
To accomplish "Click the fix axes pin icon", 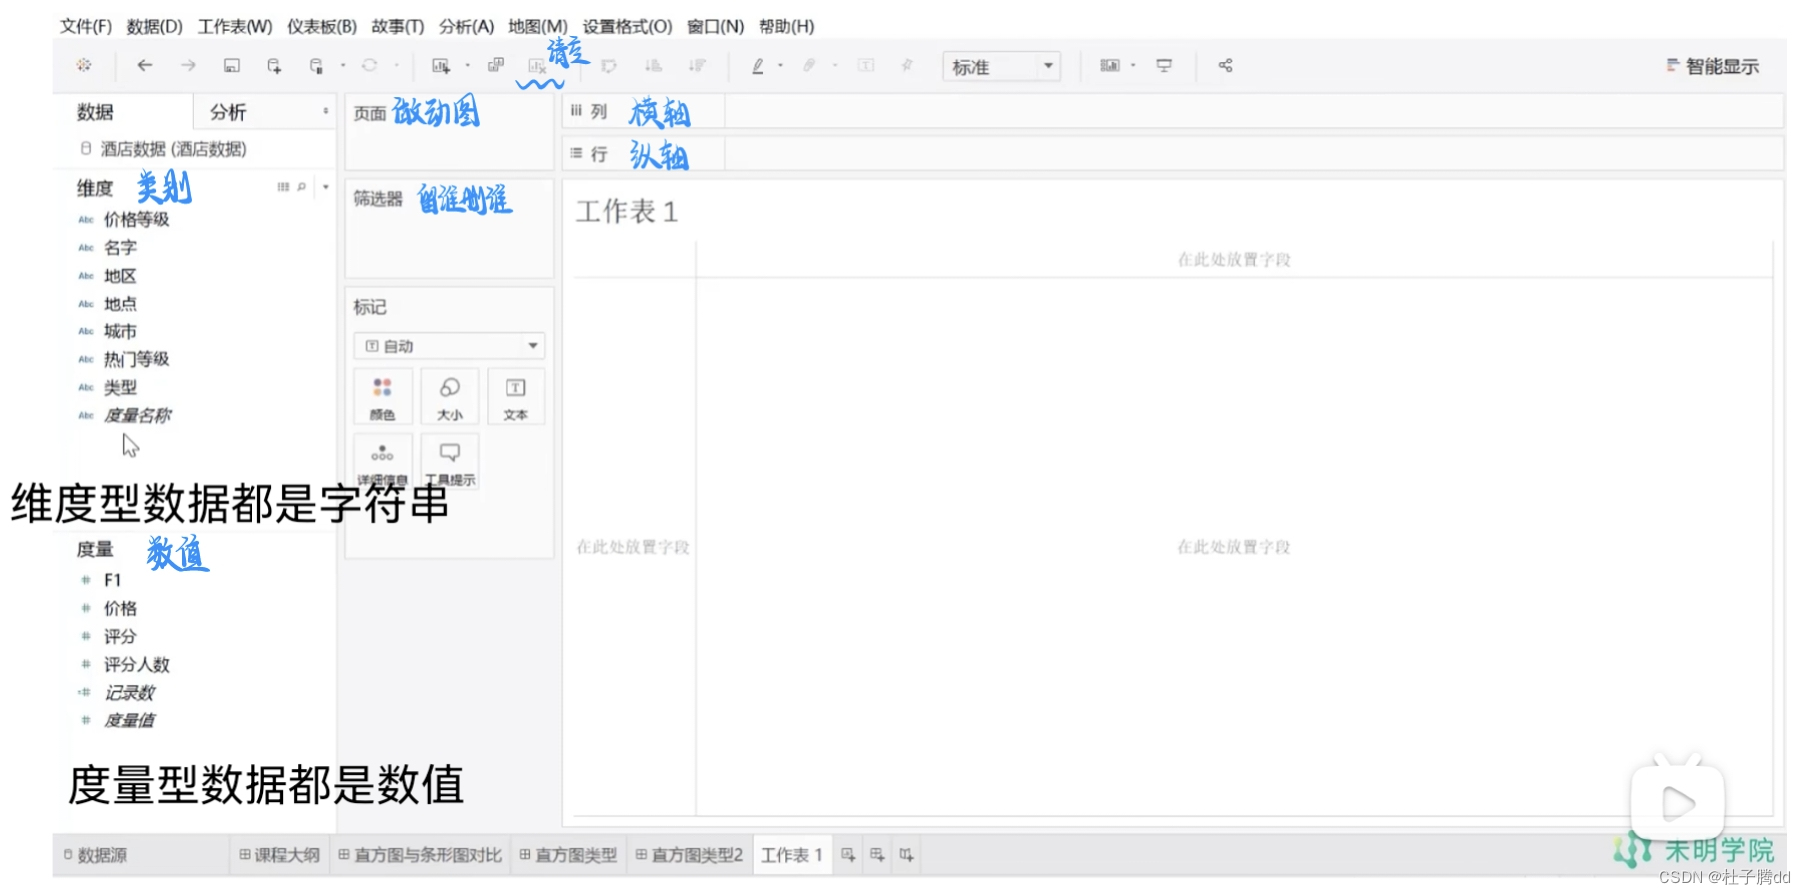I will 907,65.
